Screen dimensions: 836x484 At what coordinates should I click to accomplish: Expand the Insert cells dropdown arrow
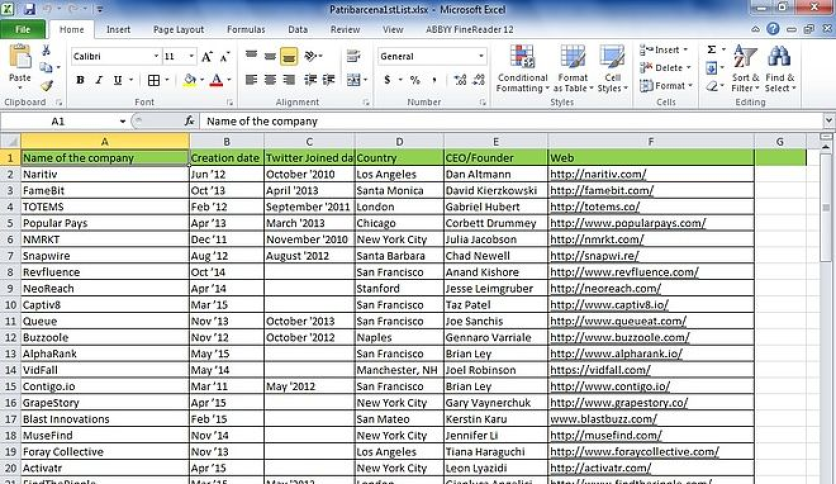click(x=685, y=50)
